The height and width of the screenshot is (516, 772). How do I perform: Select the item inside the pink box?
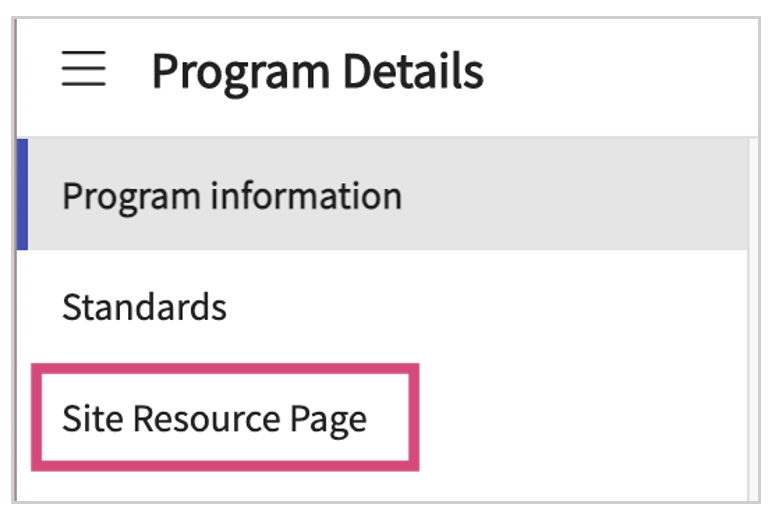click(214, 419)
